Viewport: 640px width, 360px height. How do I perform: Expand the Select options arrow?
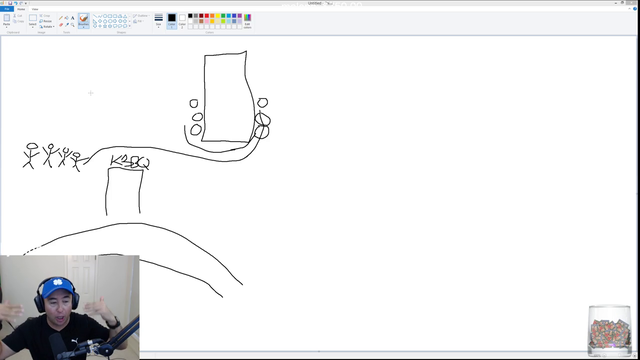click(x=33, y=26)
